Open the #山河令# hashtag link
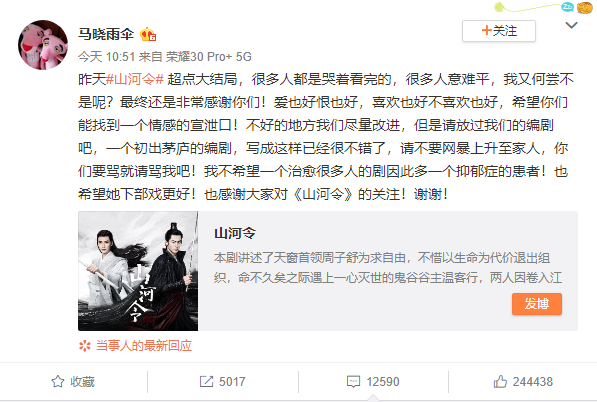 point(135,79)
